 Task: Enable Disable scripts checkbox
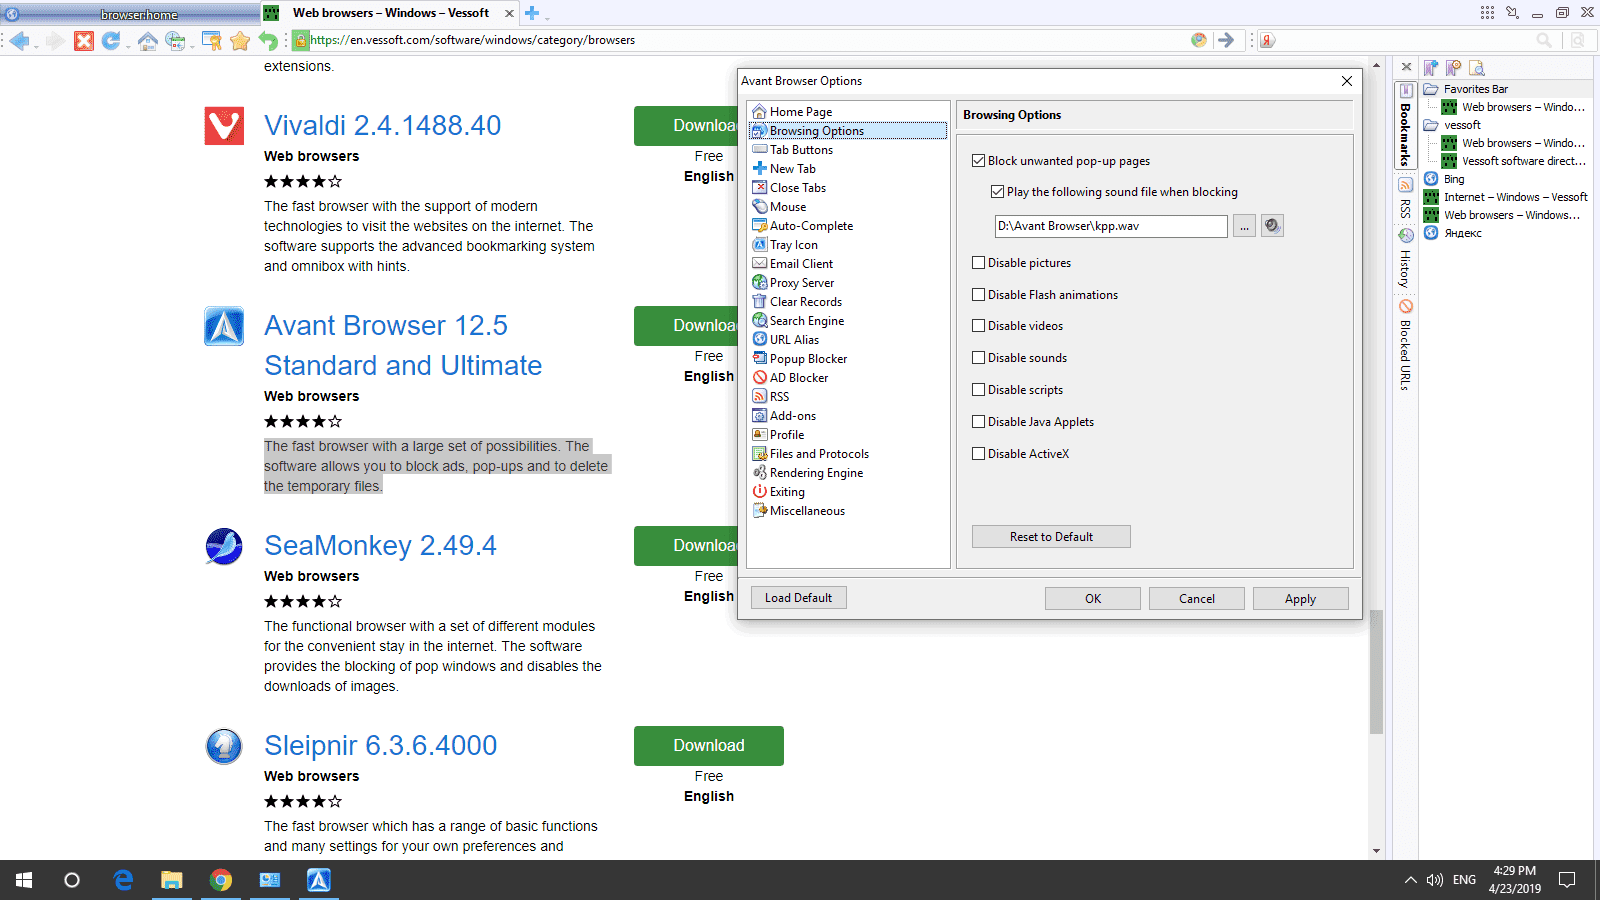pos(979,389)
